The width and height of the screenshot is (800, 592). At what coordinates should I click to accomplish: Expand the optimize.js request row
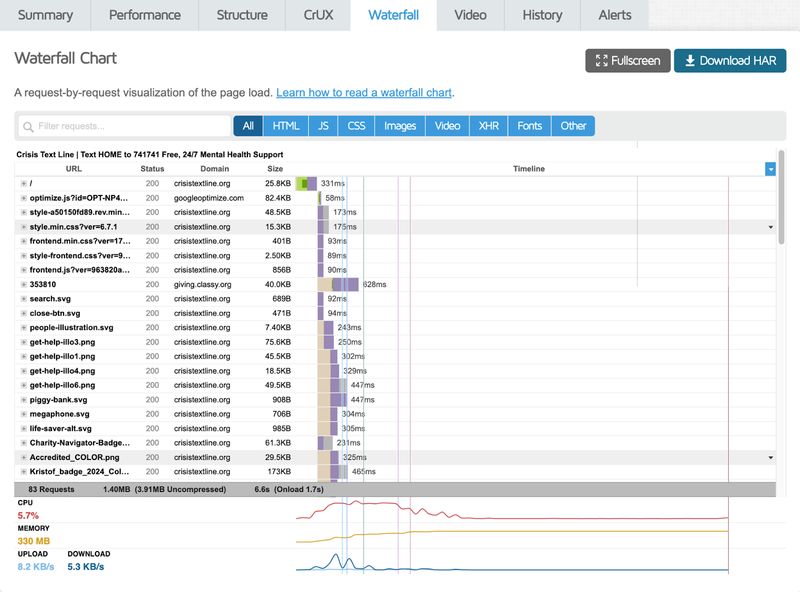pyautogui.click(x=22, y=199)
